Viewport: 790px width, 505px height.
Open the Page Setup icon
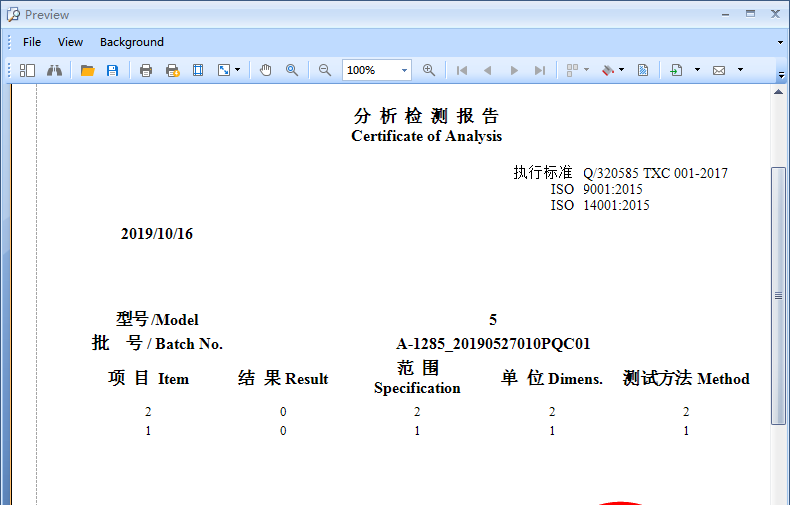coord(198,70)
